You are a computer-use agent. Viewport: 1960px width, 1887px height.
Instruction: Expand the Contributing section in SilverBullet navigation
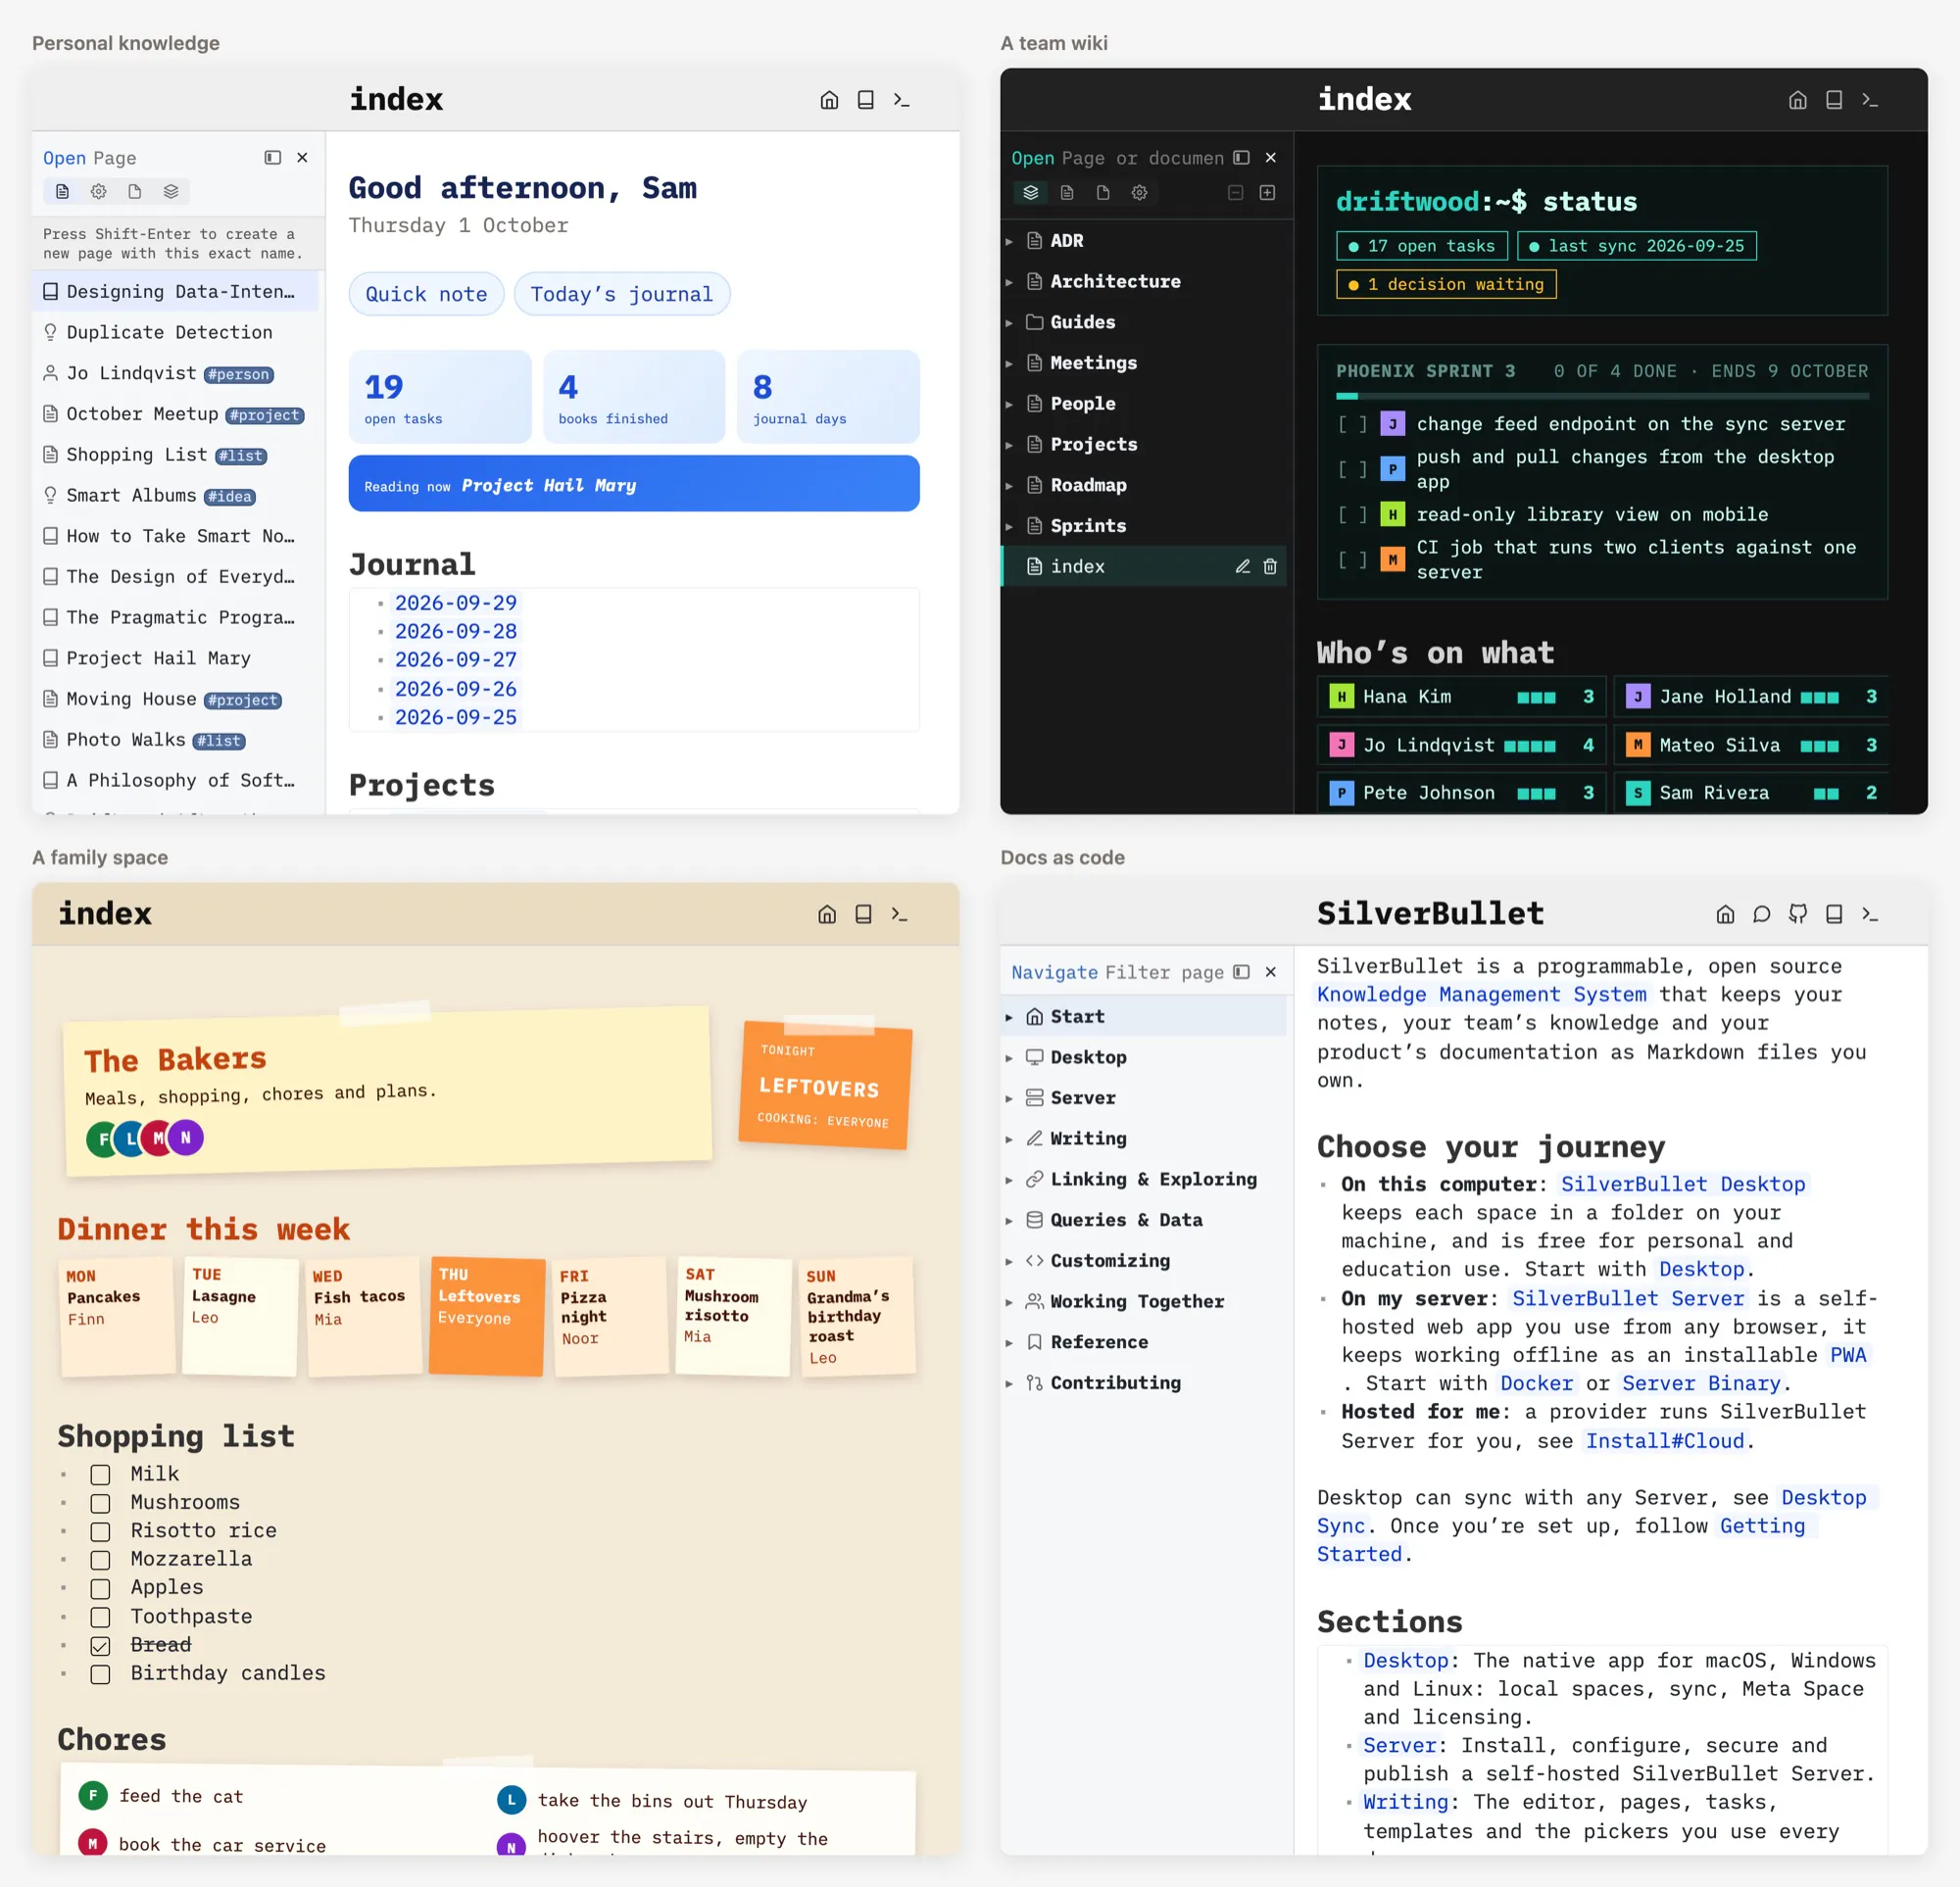[1009, 1383]
